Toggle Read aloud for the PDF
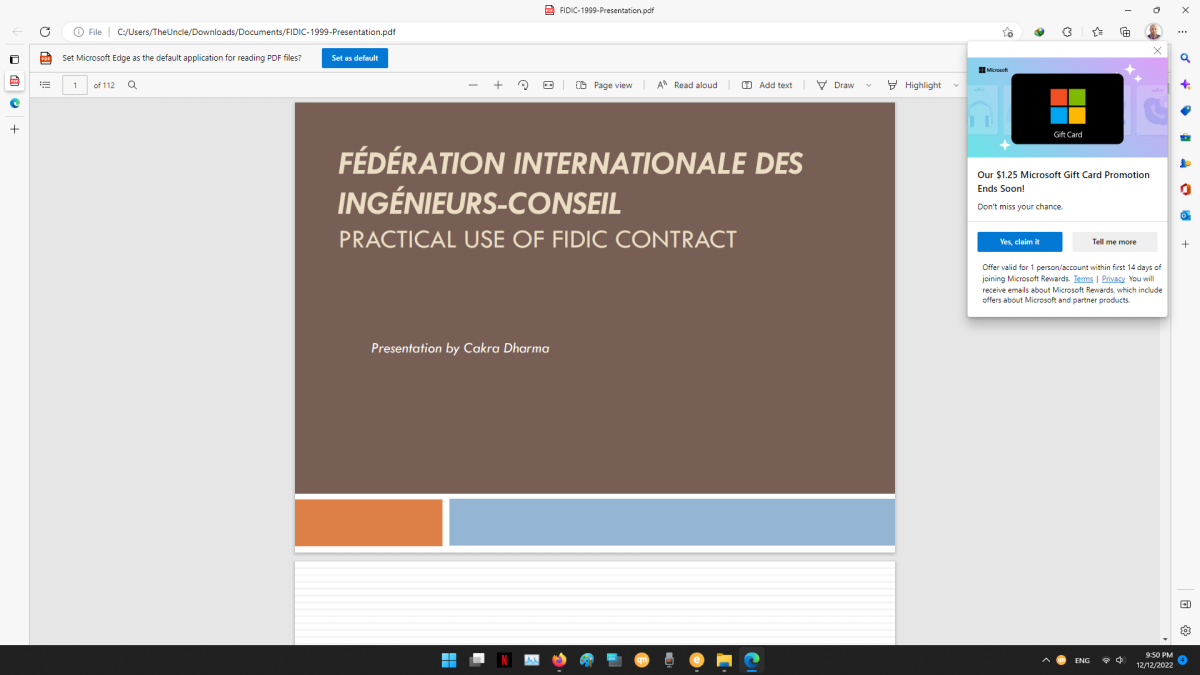 (x=687, y=85)
